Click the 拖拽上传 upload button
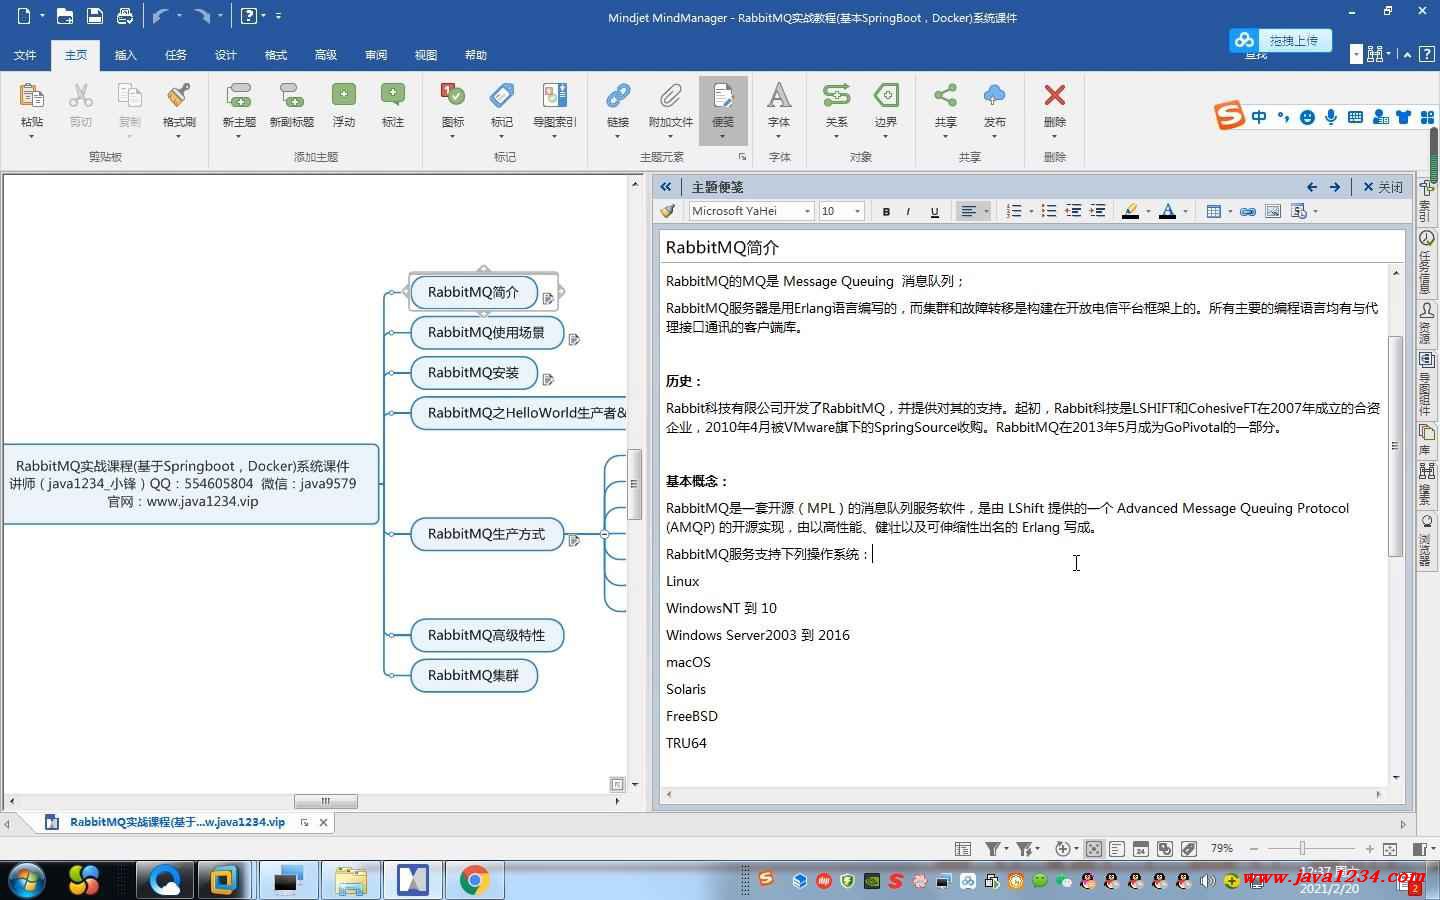 [1280, 40]
